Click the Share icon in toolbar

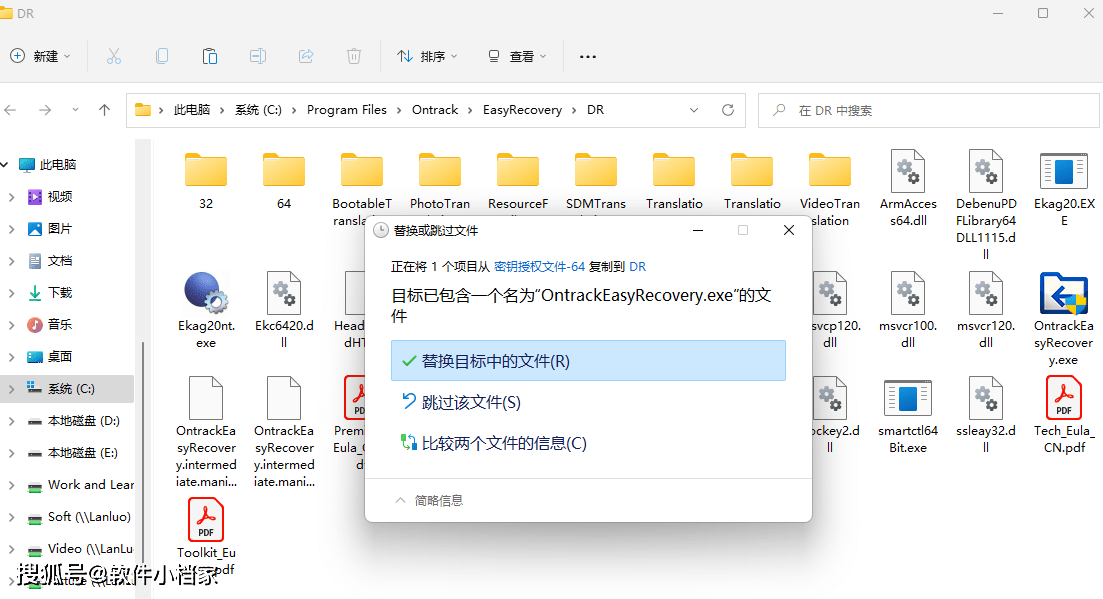click(x=306, y=56)
